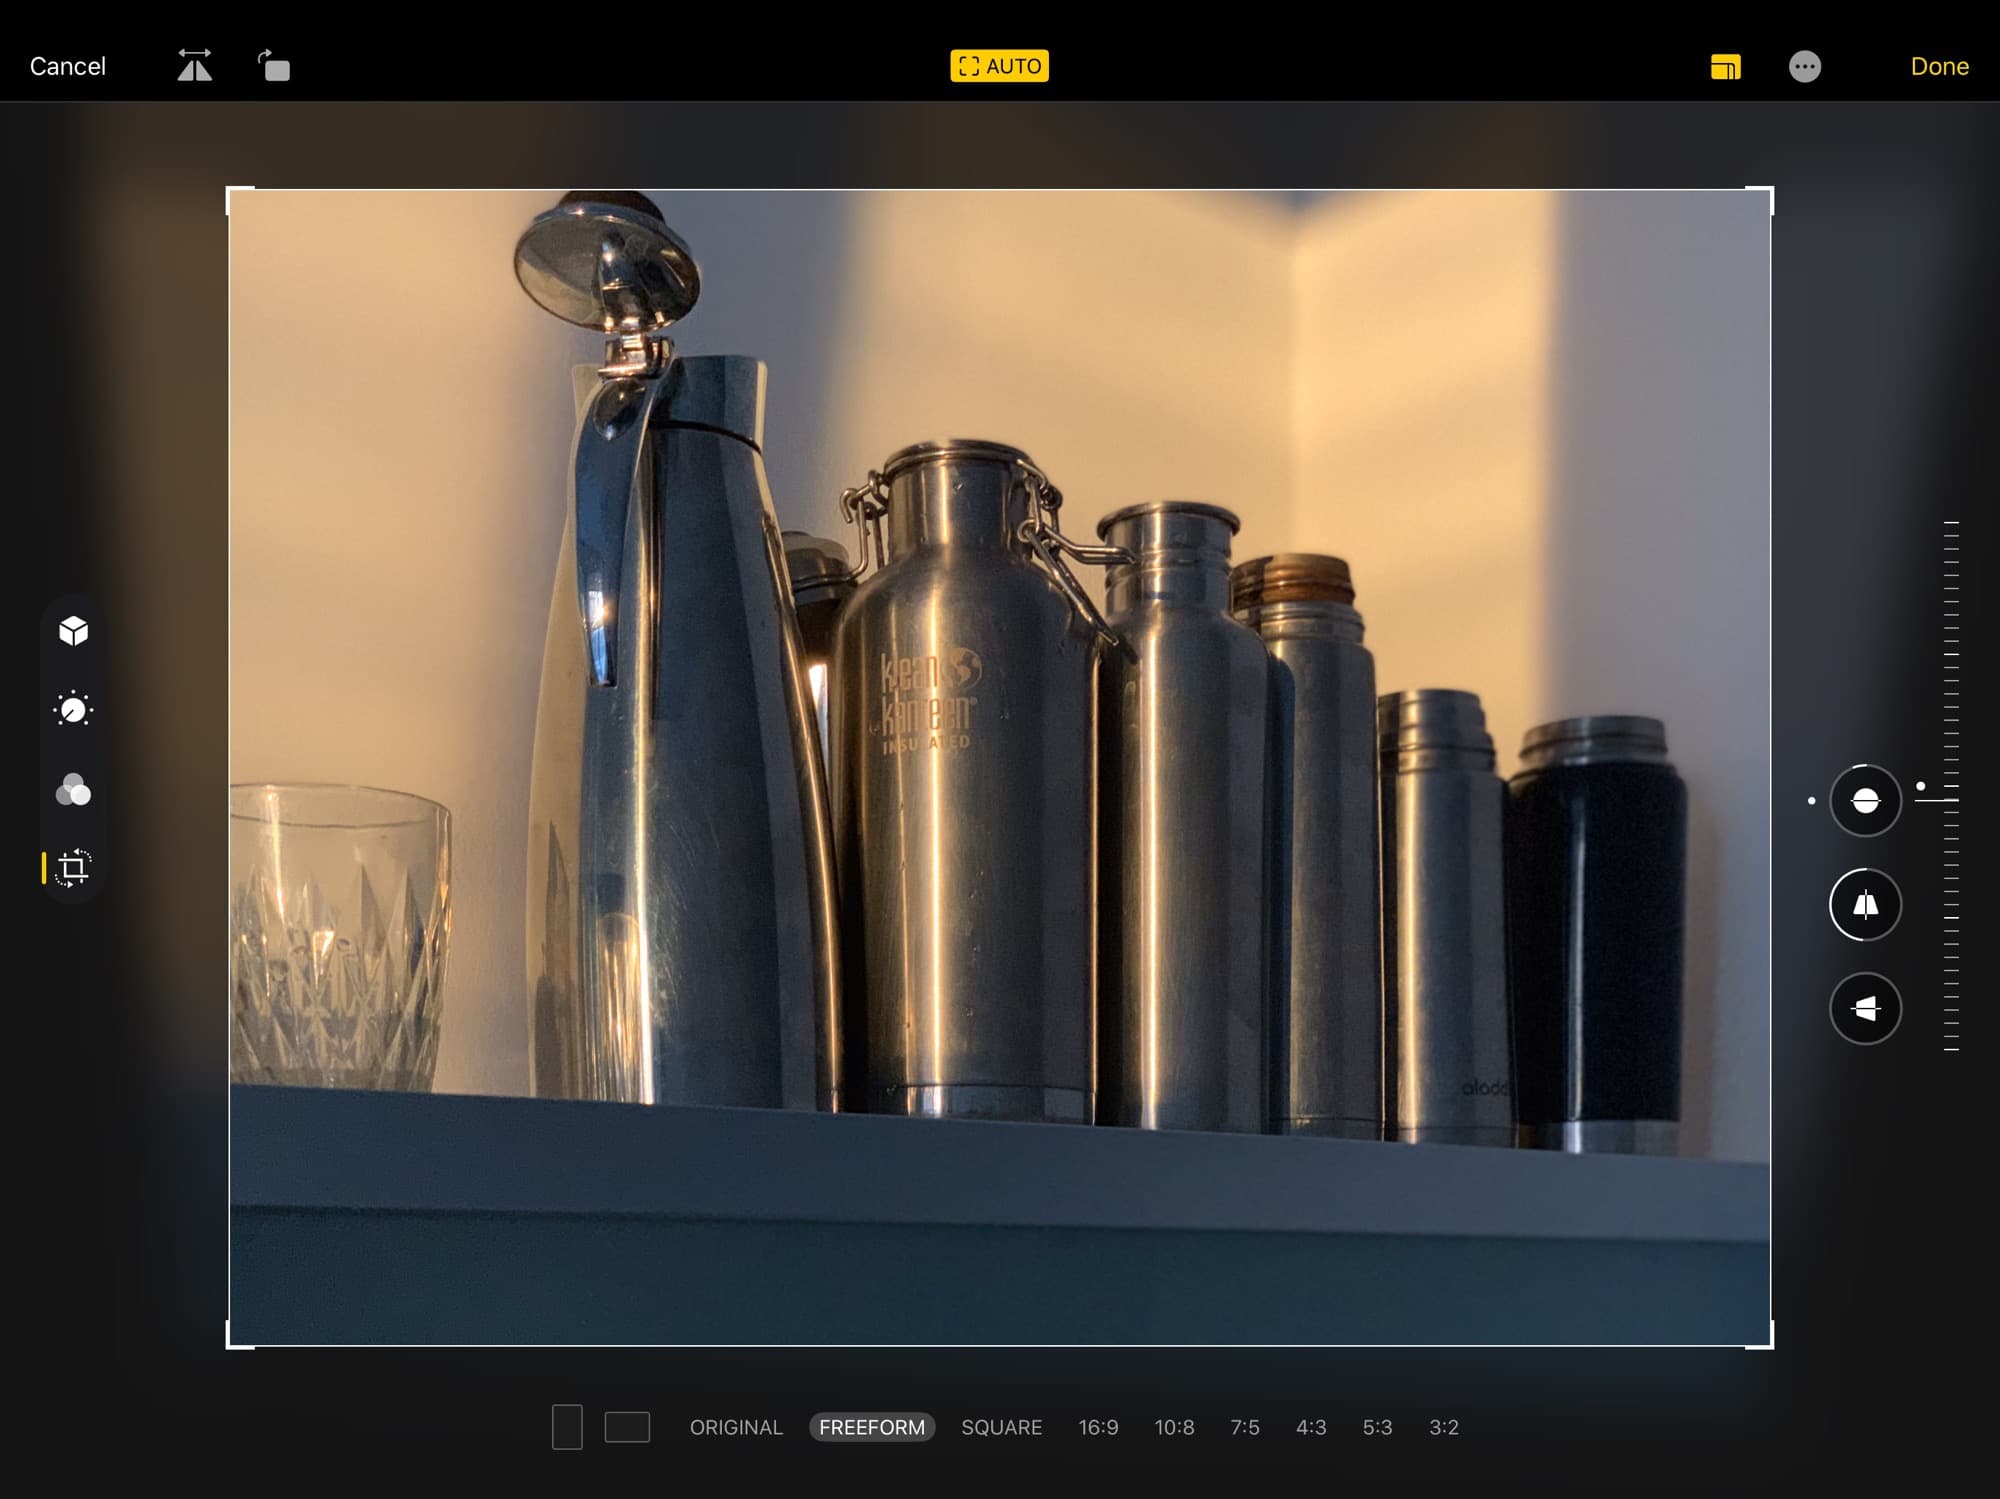Select the ORIGINAL aspect ratio

click(x=736, y=1427)
